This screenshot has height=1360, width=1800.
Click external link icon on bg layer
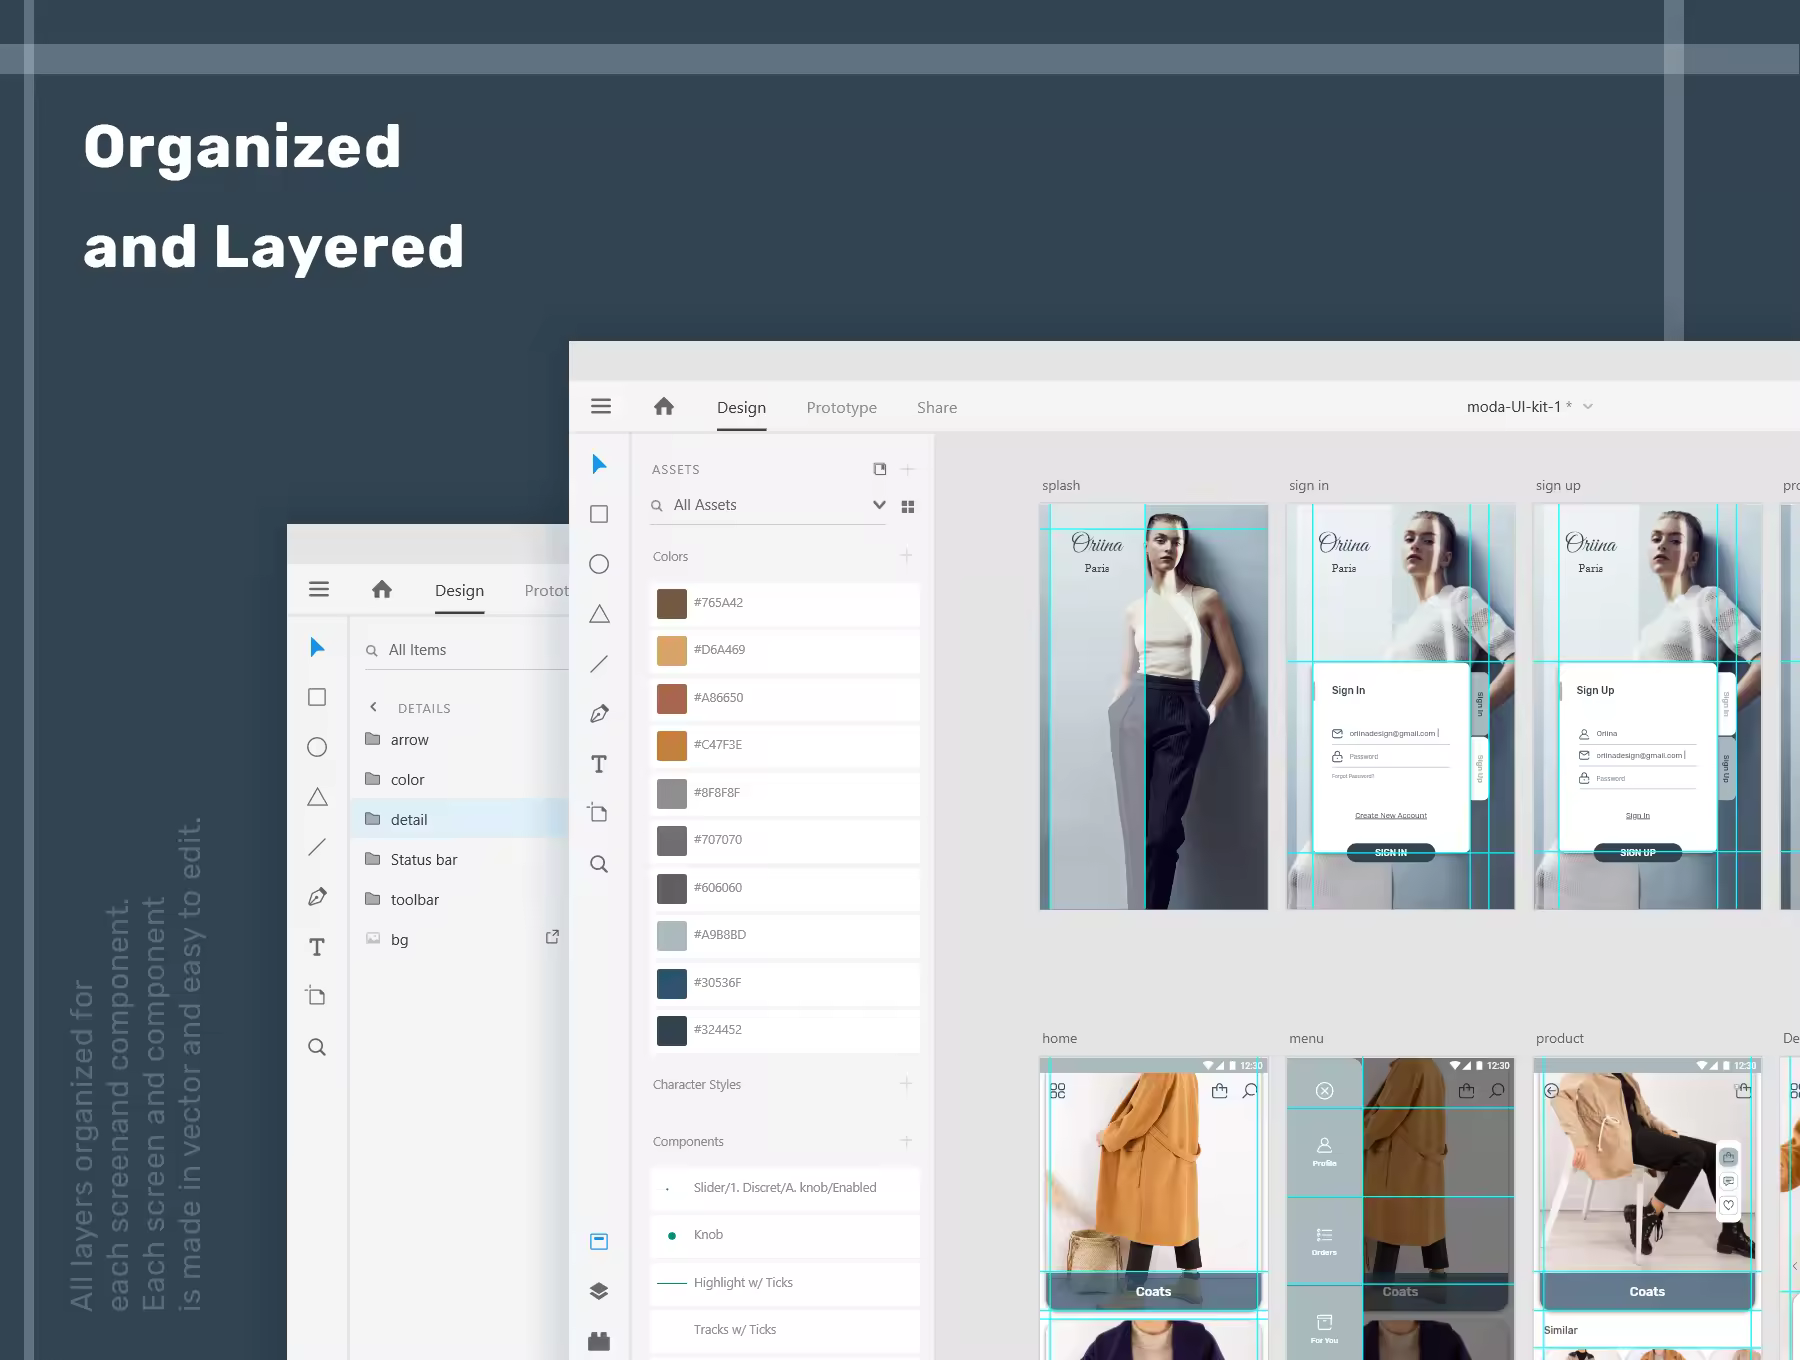click(x=552, y=937)
